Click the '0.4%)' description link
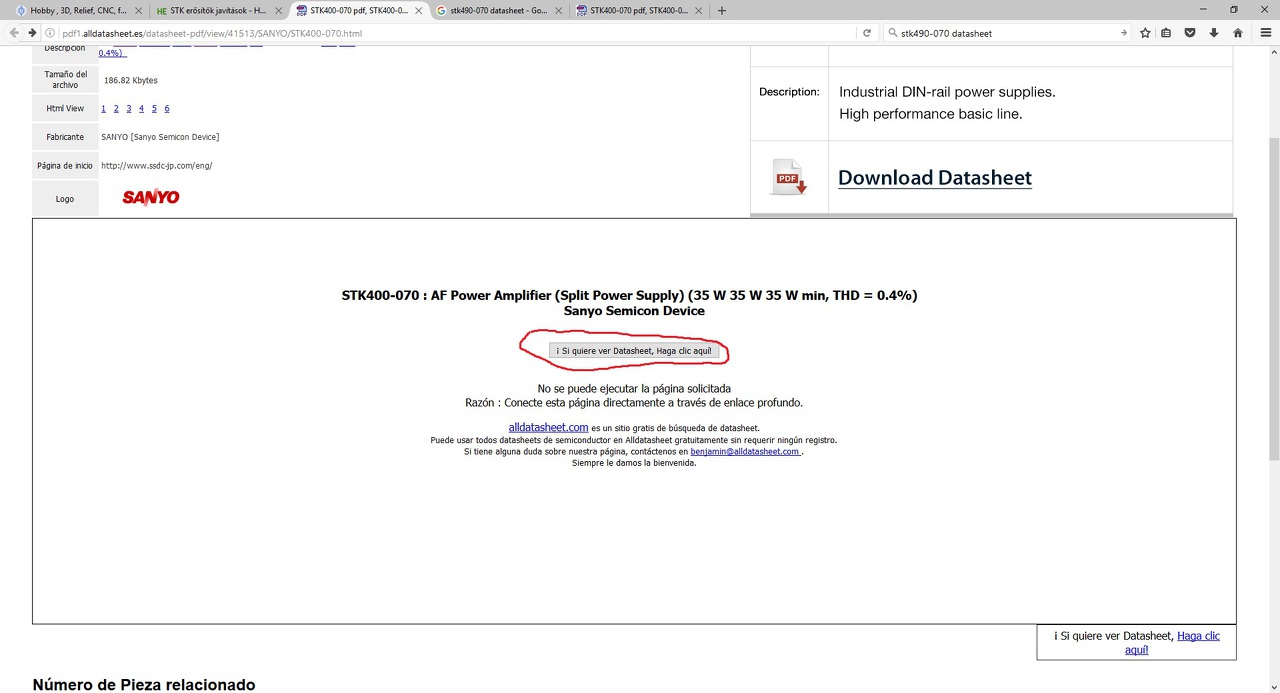Image resolution: width=1280 pixels, height=693 pixels. click(111, 53)
